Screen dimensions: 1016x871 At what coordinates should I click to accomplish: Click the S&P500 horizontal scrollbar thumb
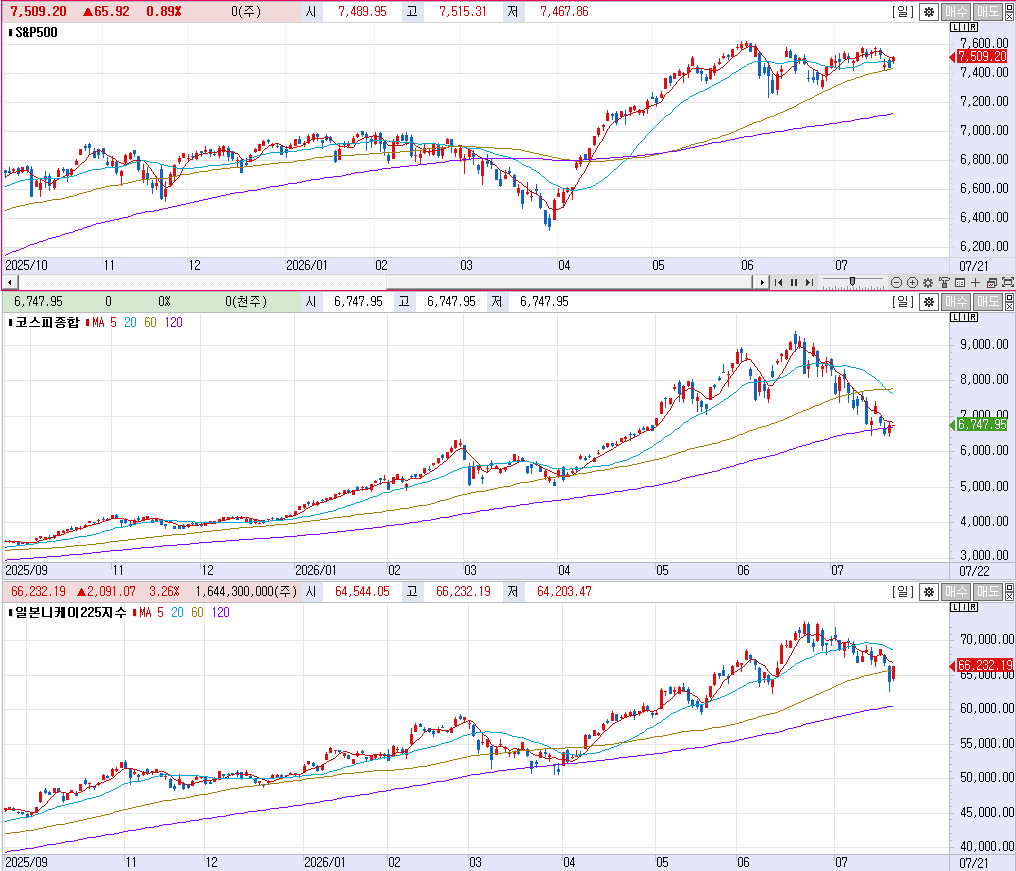[x=568, y=283]
